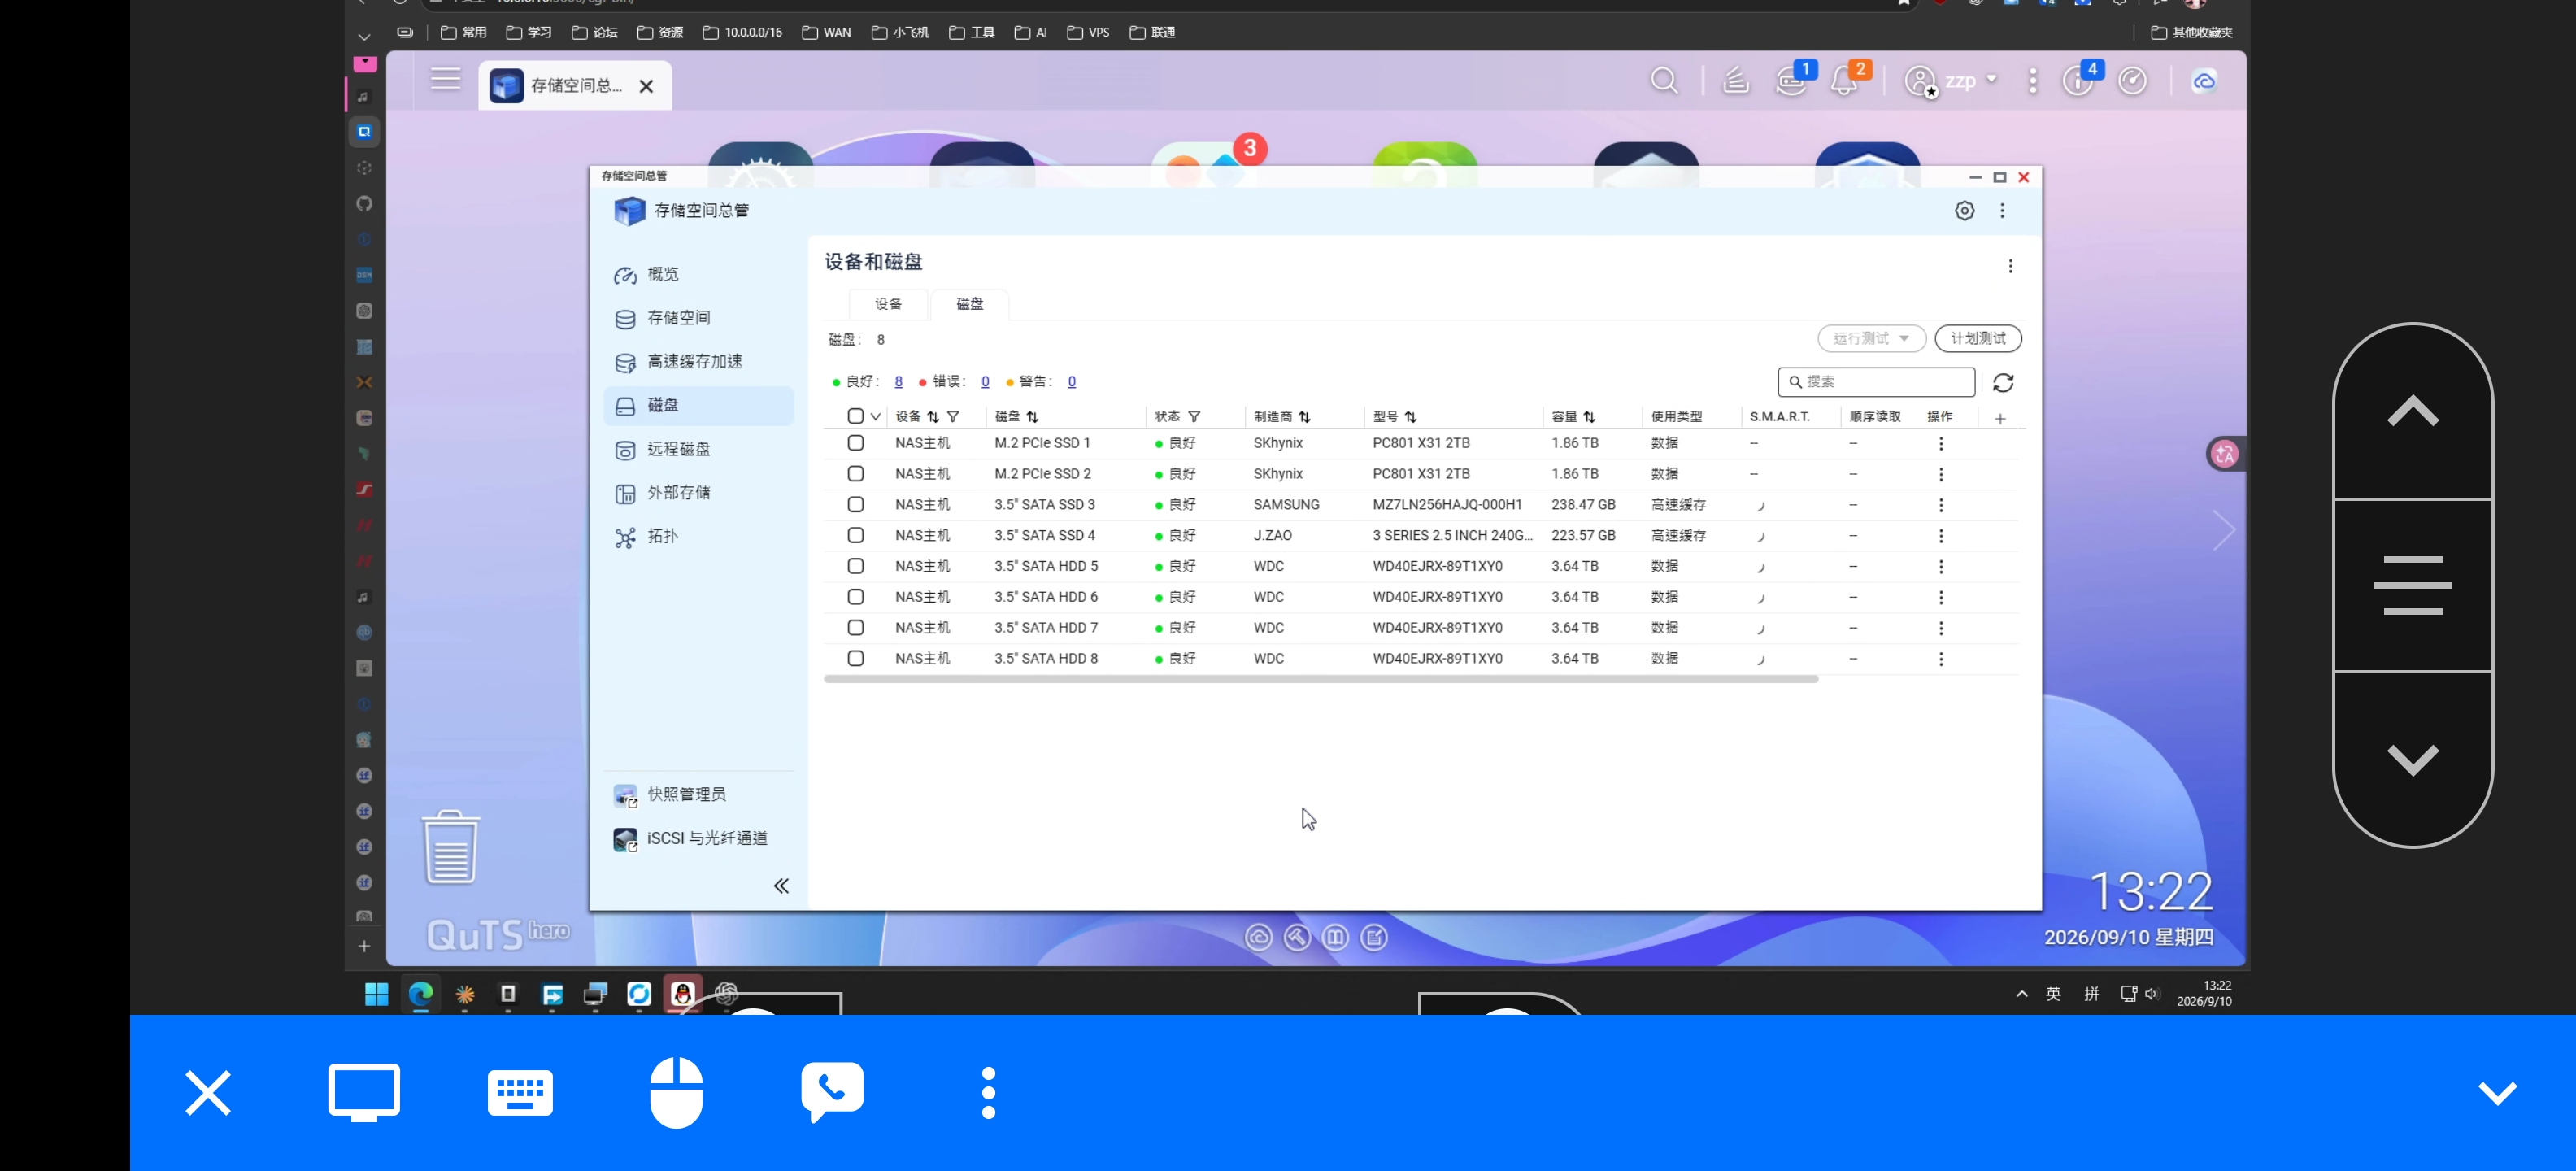This screenshot has height=1171, width=2576.
Task: Click the 警告 count link
Action: tap(1072, 382)
